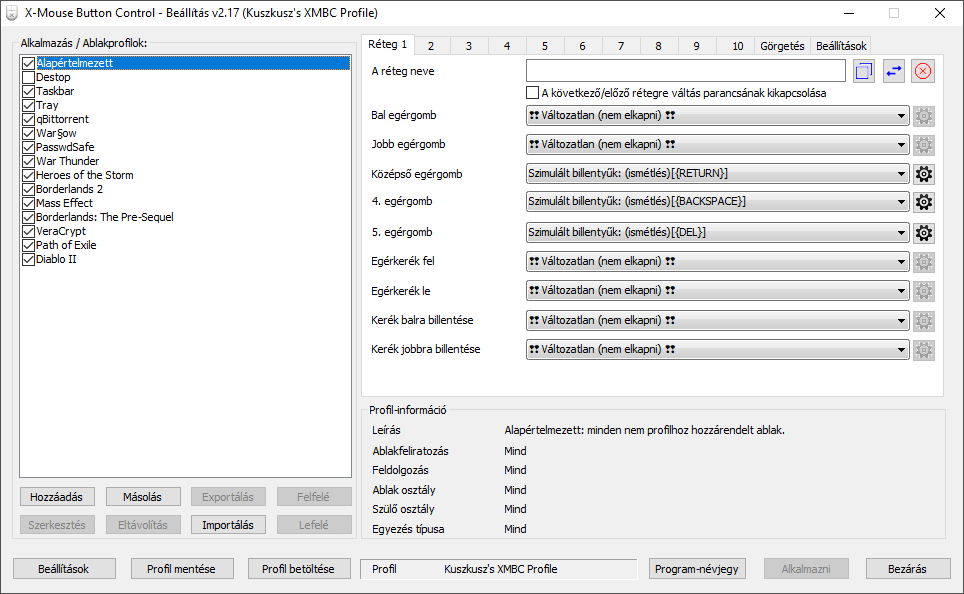This screenshot has width=964, height=594.
Task: Open gear settings for 5. egérgomb
Action: (x=923, y=233)
